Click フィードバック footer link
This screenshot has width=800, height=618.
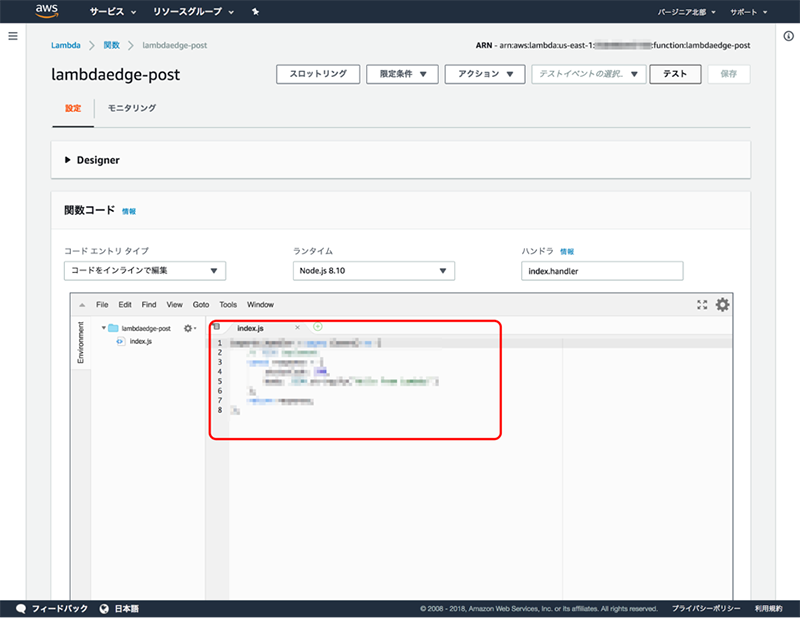tap(60, 608)
